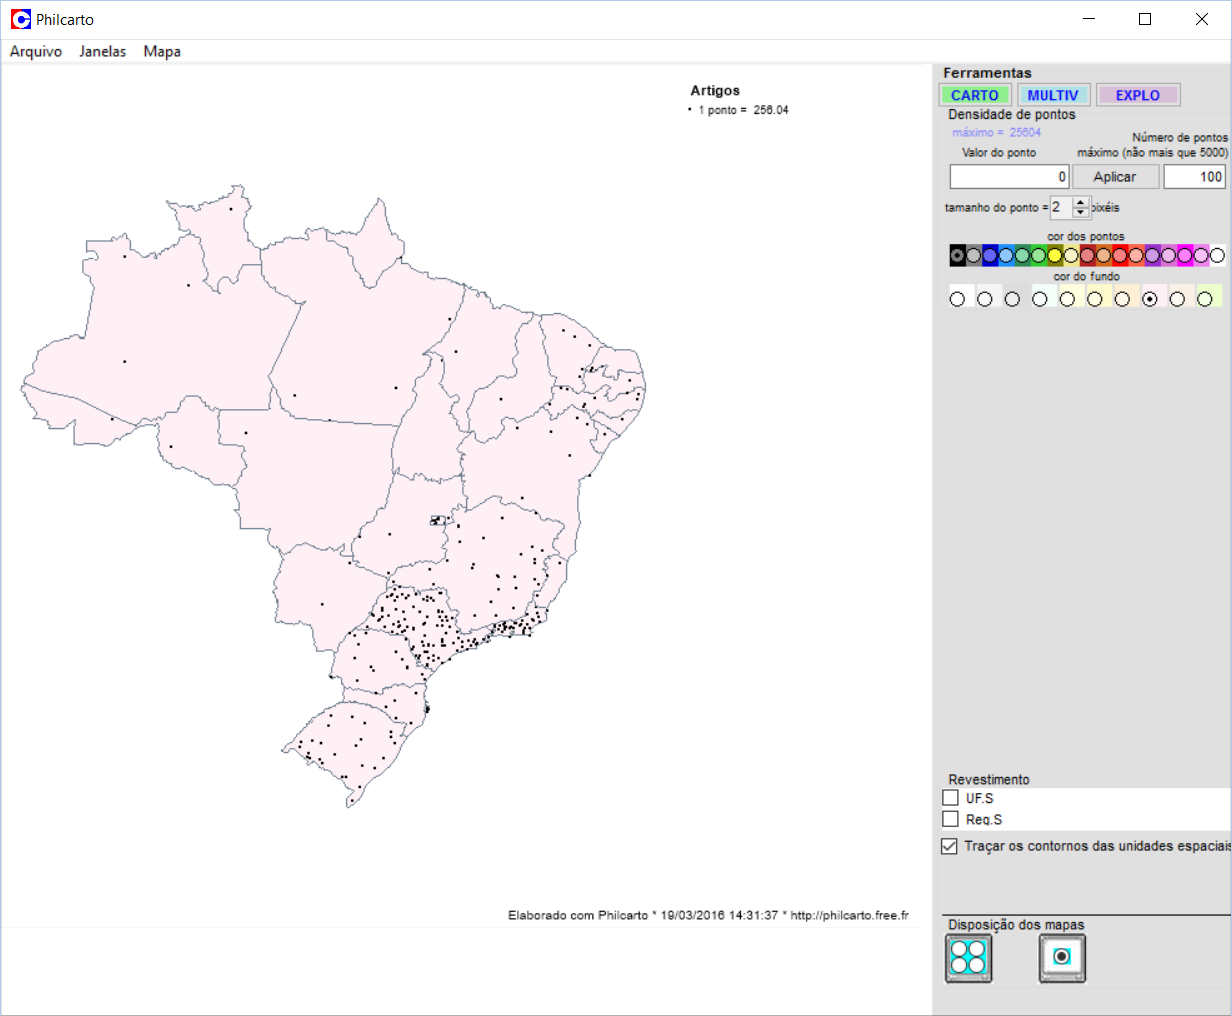The width and height of the screenshot is (1232, 1016).
Task: Open the Arquivo menu
Action: [36, 51]
